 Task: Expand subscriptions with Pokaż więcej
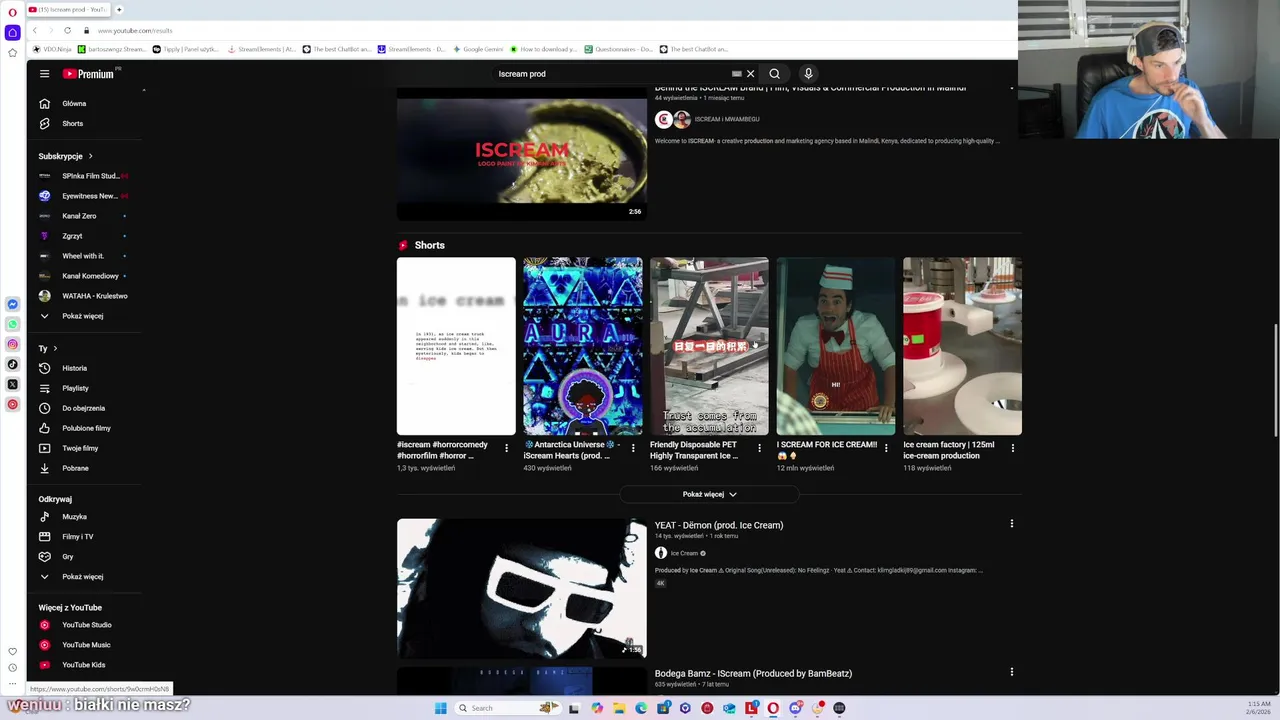82,316
